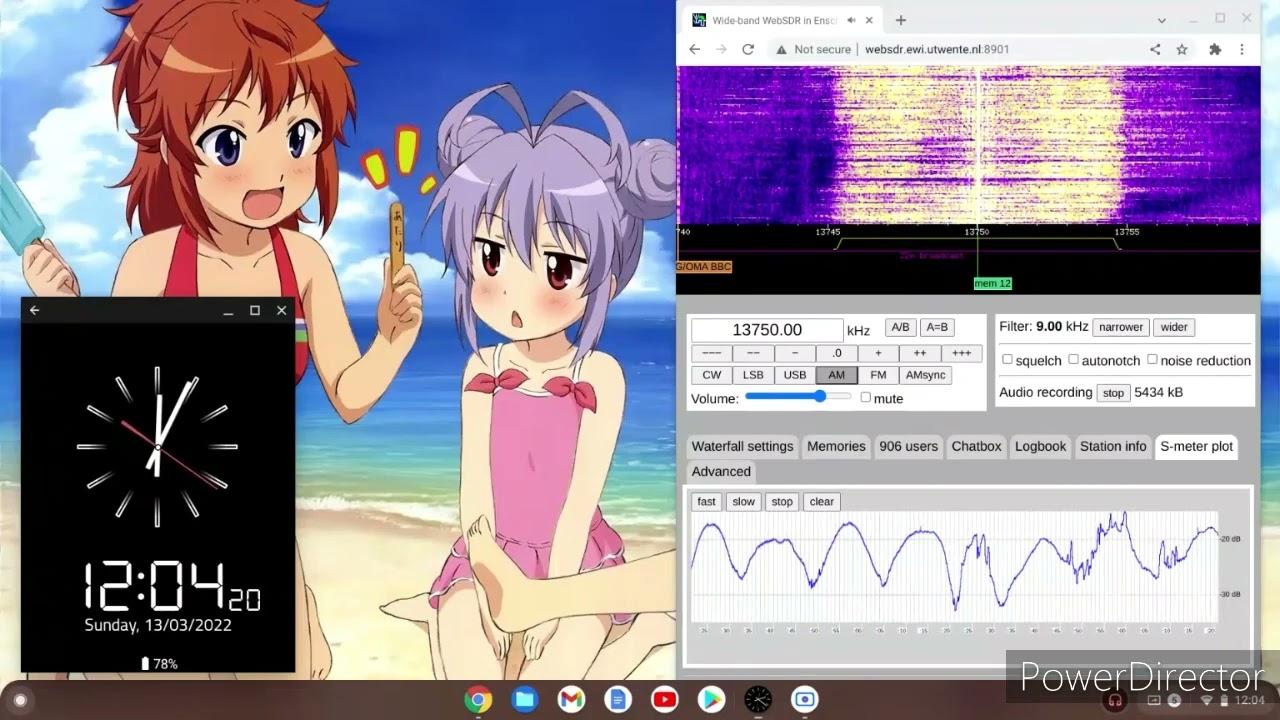Click the frequency input field
The width and height of the screenshot is (1280, 720).
[x=767, y=330]
